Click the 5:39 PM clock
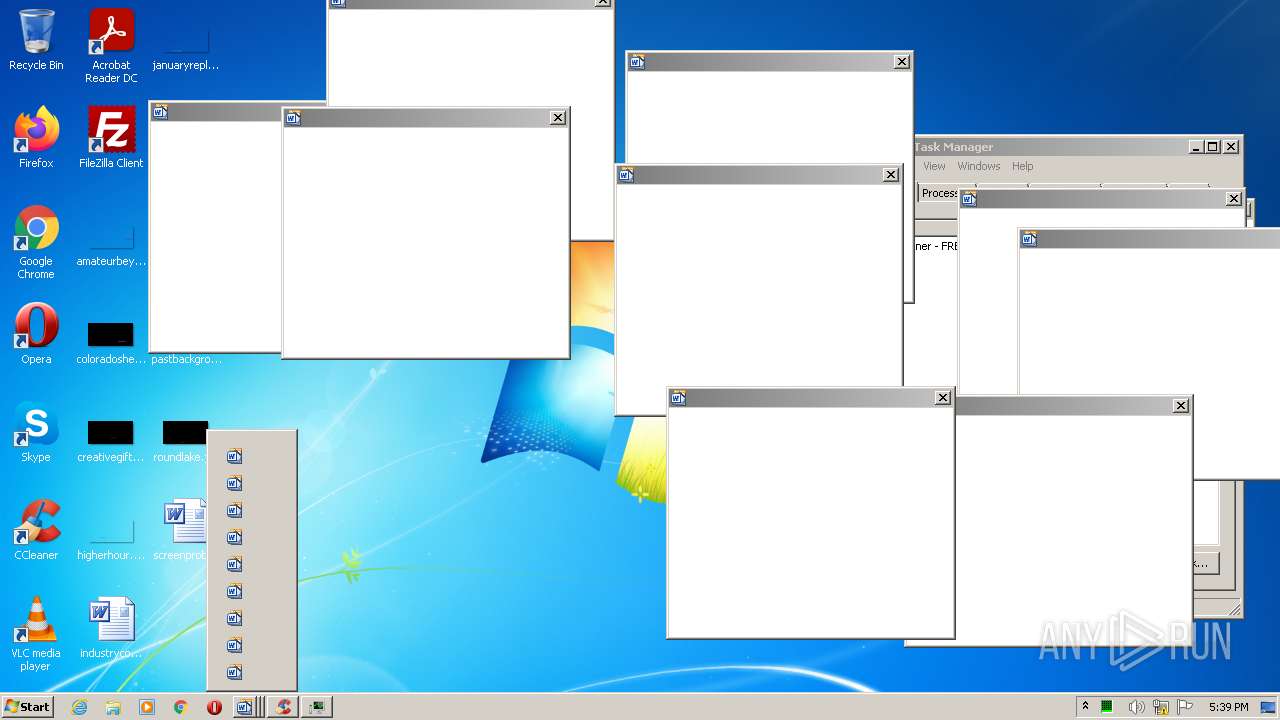1280x720 pixels. pyautogui.click(x=1228, y=707)
